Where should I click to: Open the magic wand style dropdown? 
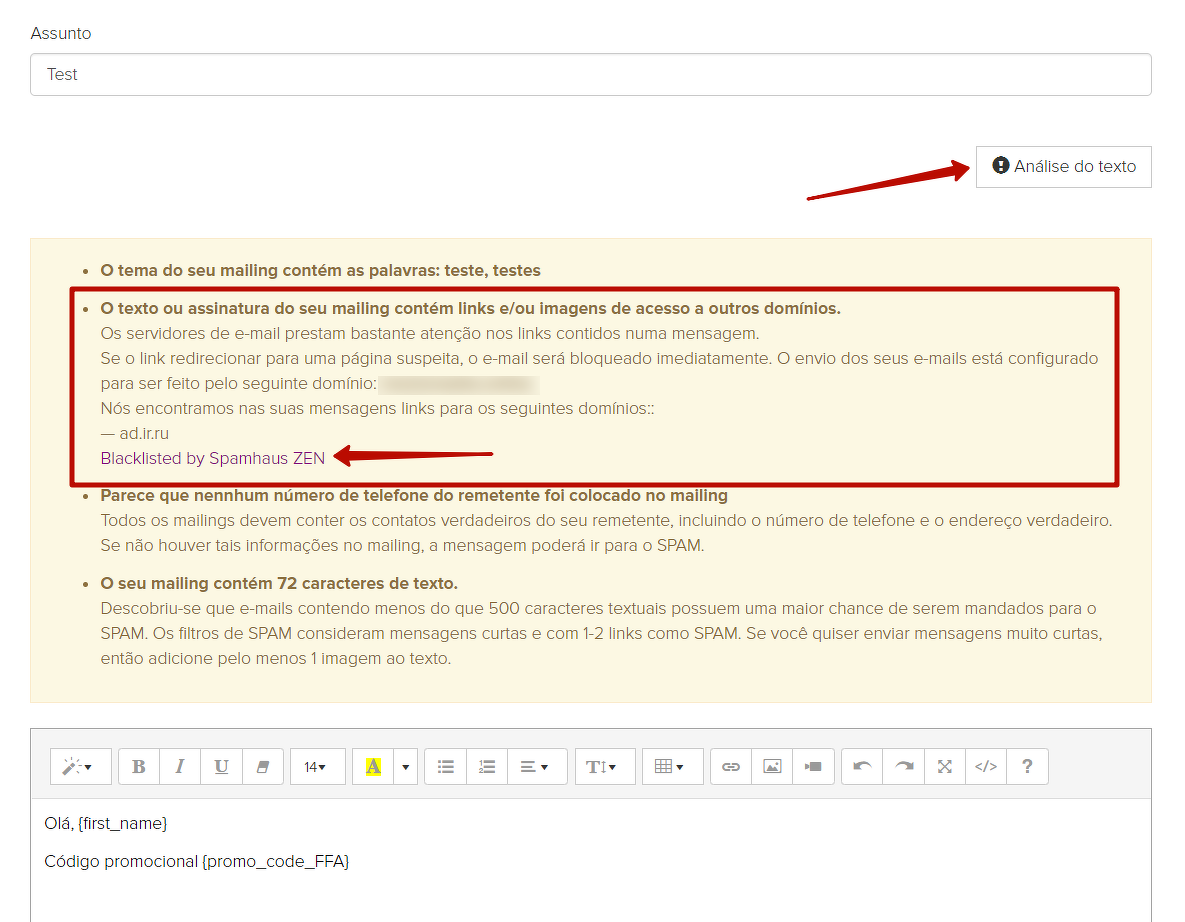78,767
